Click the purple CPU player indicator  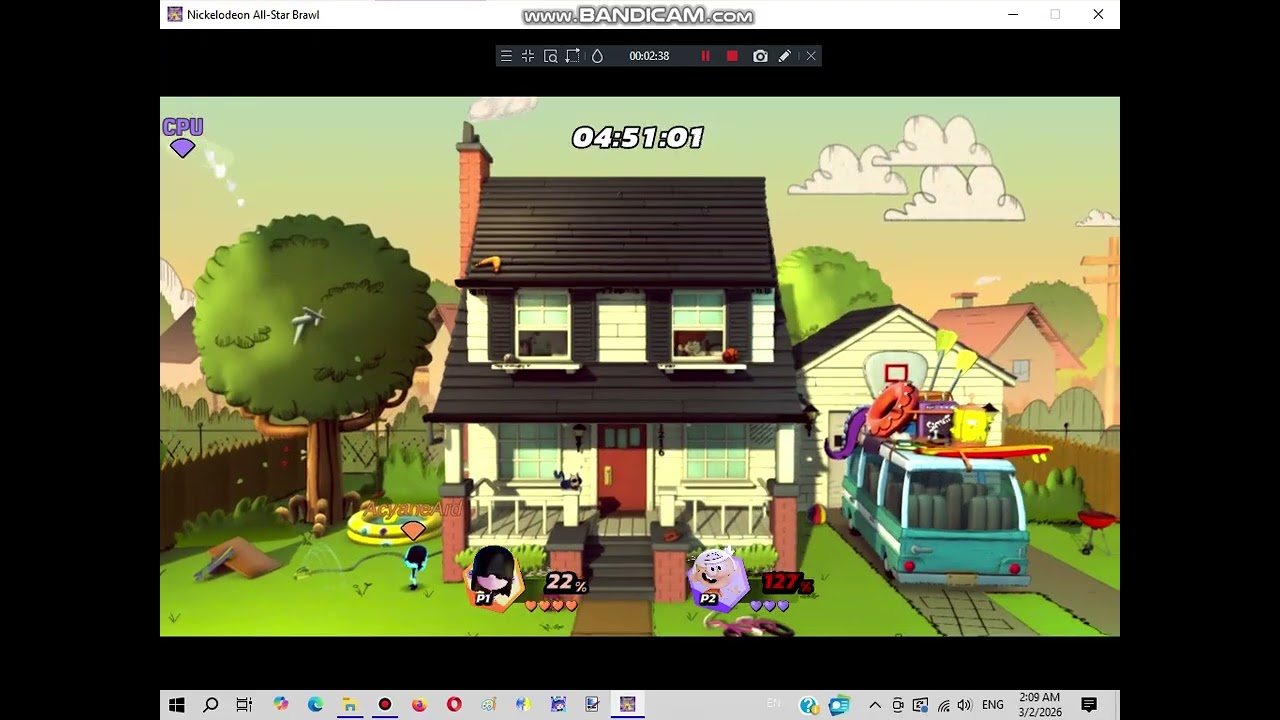(183, 137)
